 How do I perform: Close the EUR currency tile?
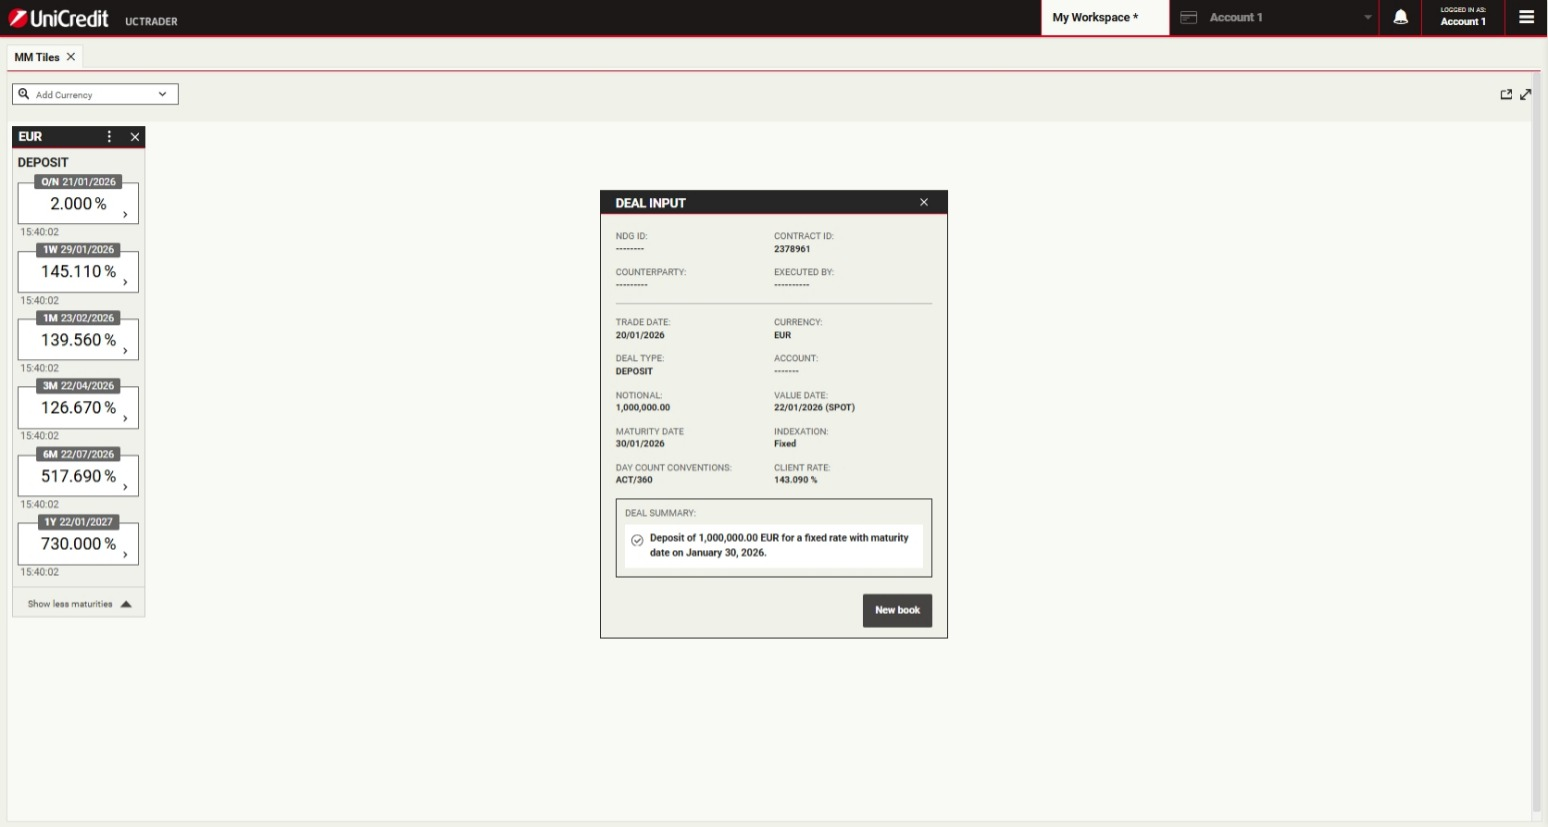[135, 137]
